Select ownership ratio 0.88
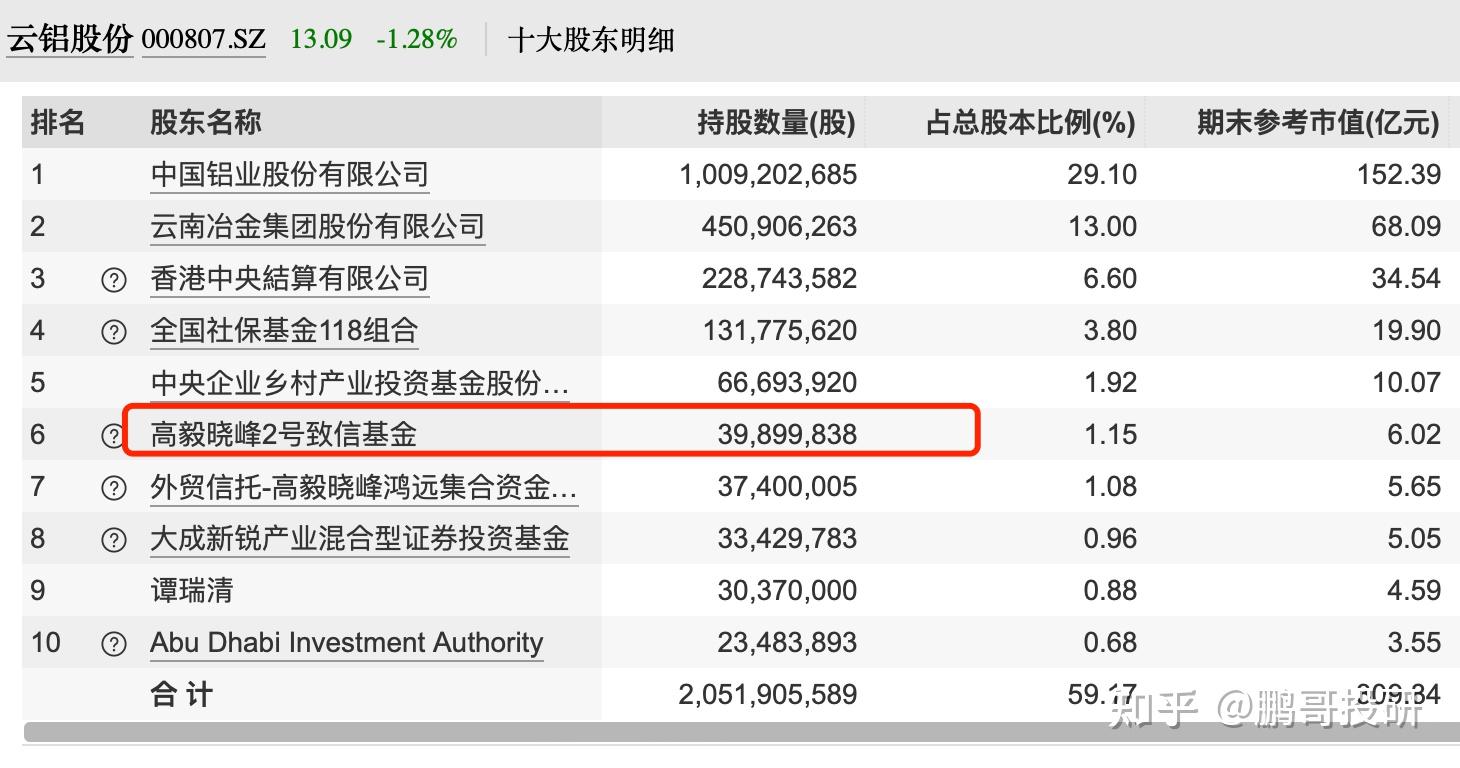 (1110, 591)
